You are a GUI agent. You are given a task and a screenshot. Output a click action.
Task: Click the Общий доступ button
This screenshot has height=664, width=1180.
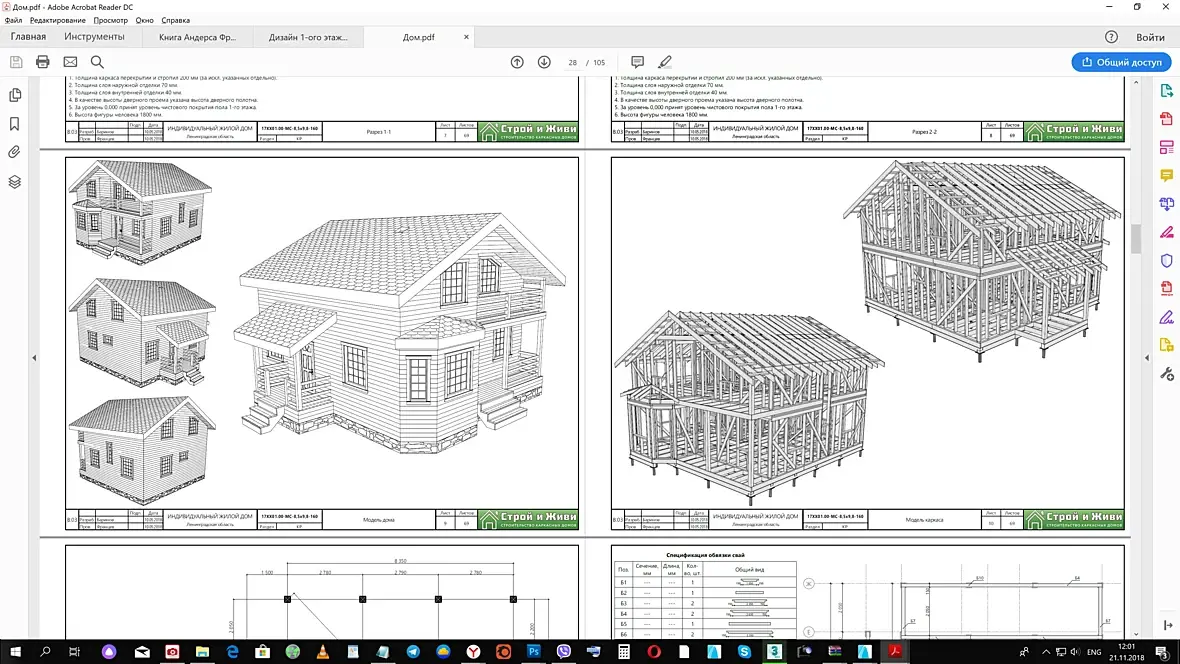pos(1121,62)
